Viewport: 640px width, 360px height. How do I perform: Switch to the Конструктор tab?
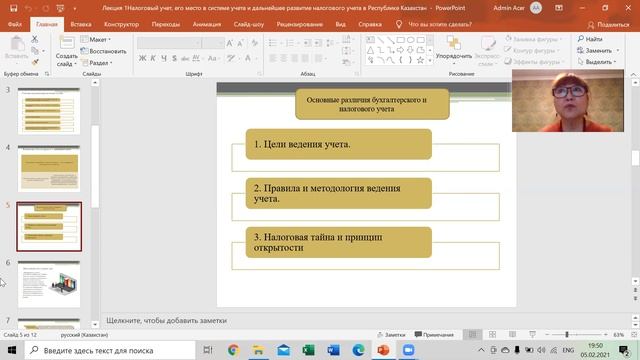click(121, 24)
